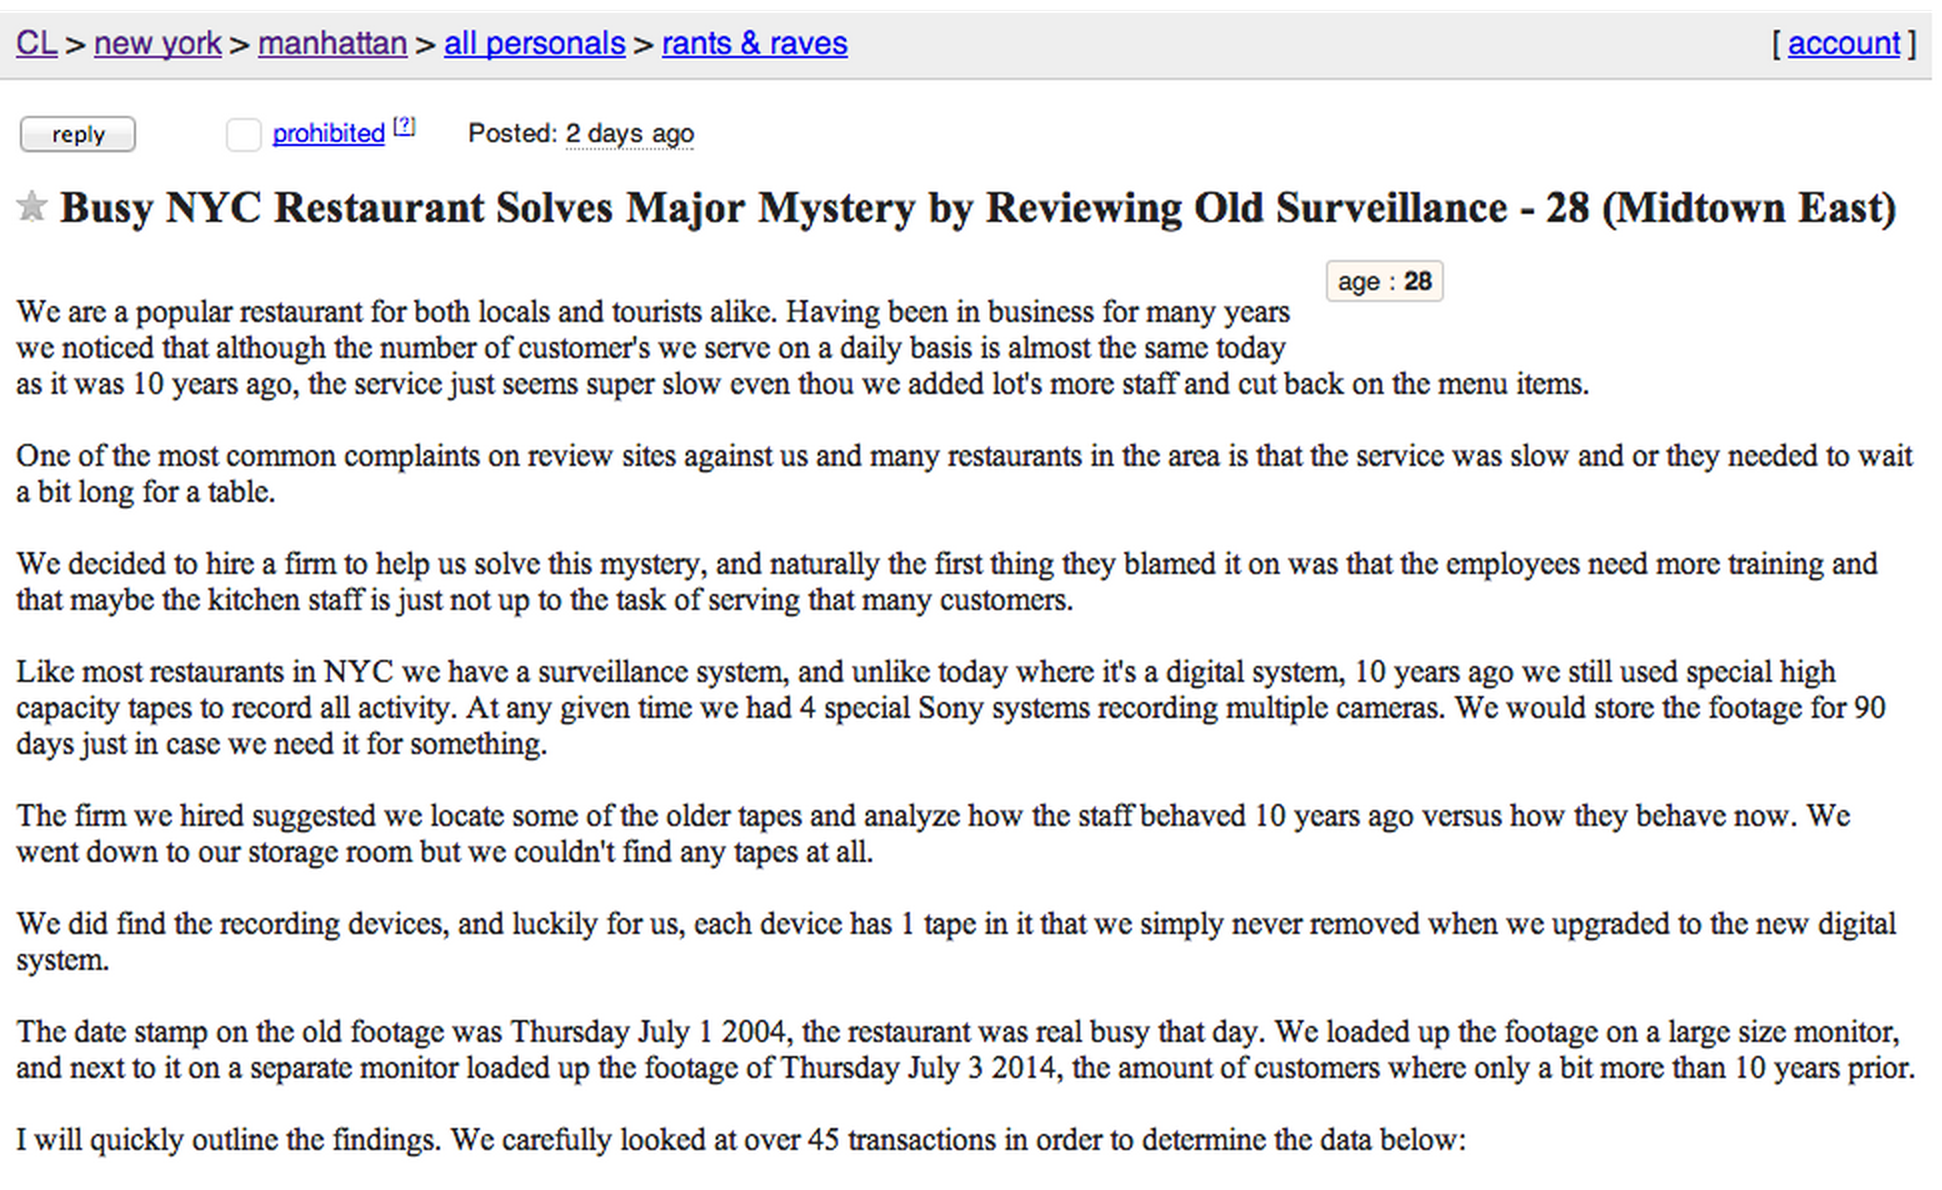Open the prohibited link

(328, 133)
